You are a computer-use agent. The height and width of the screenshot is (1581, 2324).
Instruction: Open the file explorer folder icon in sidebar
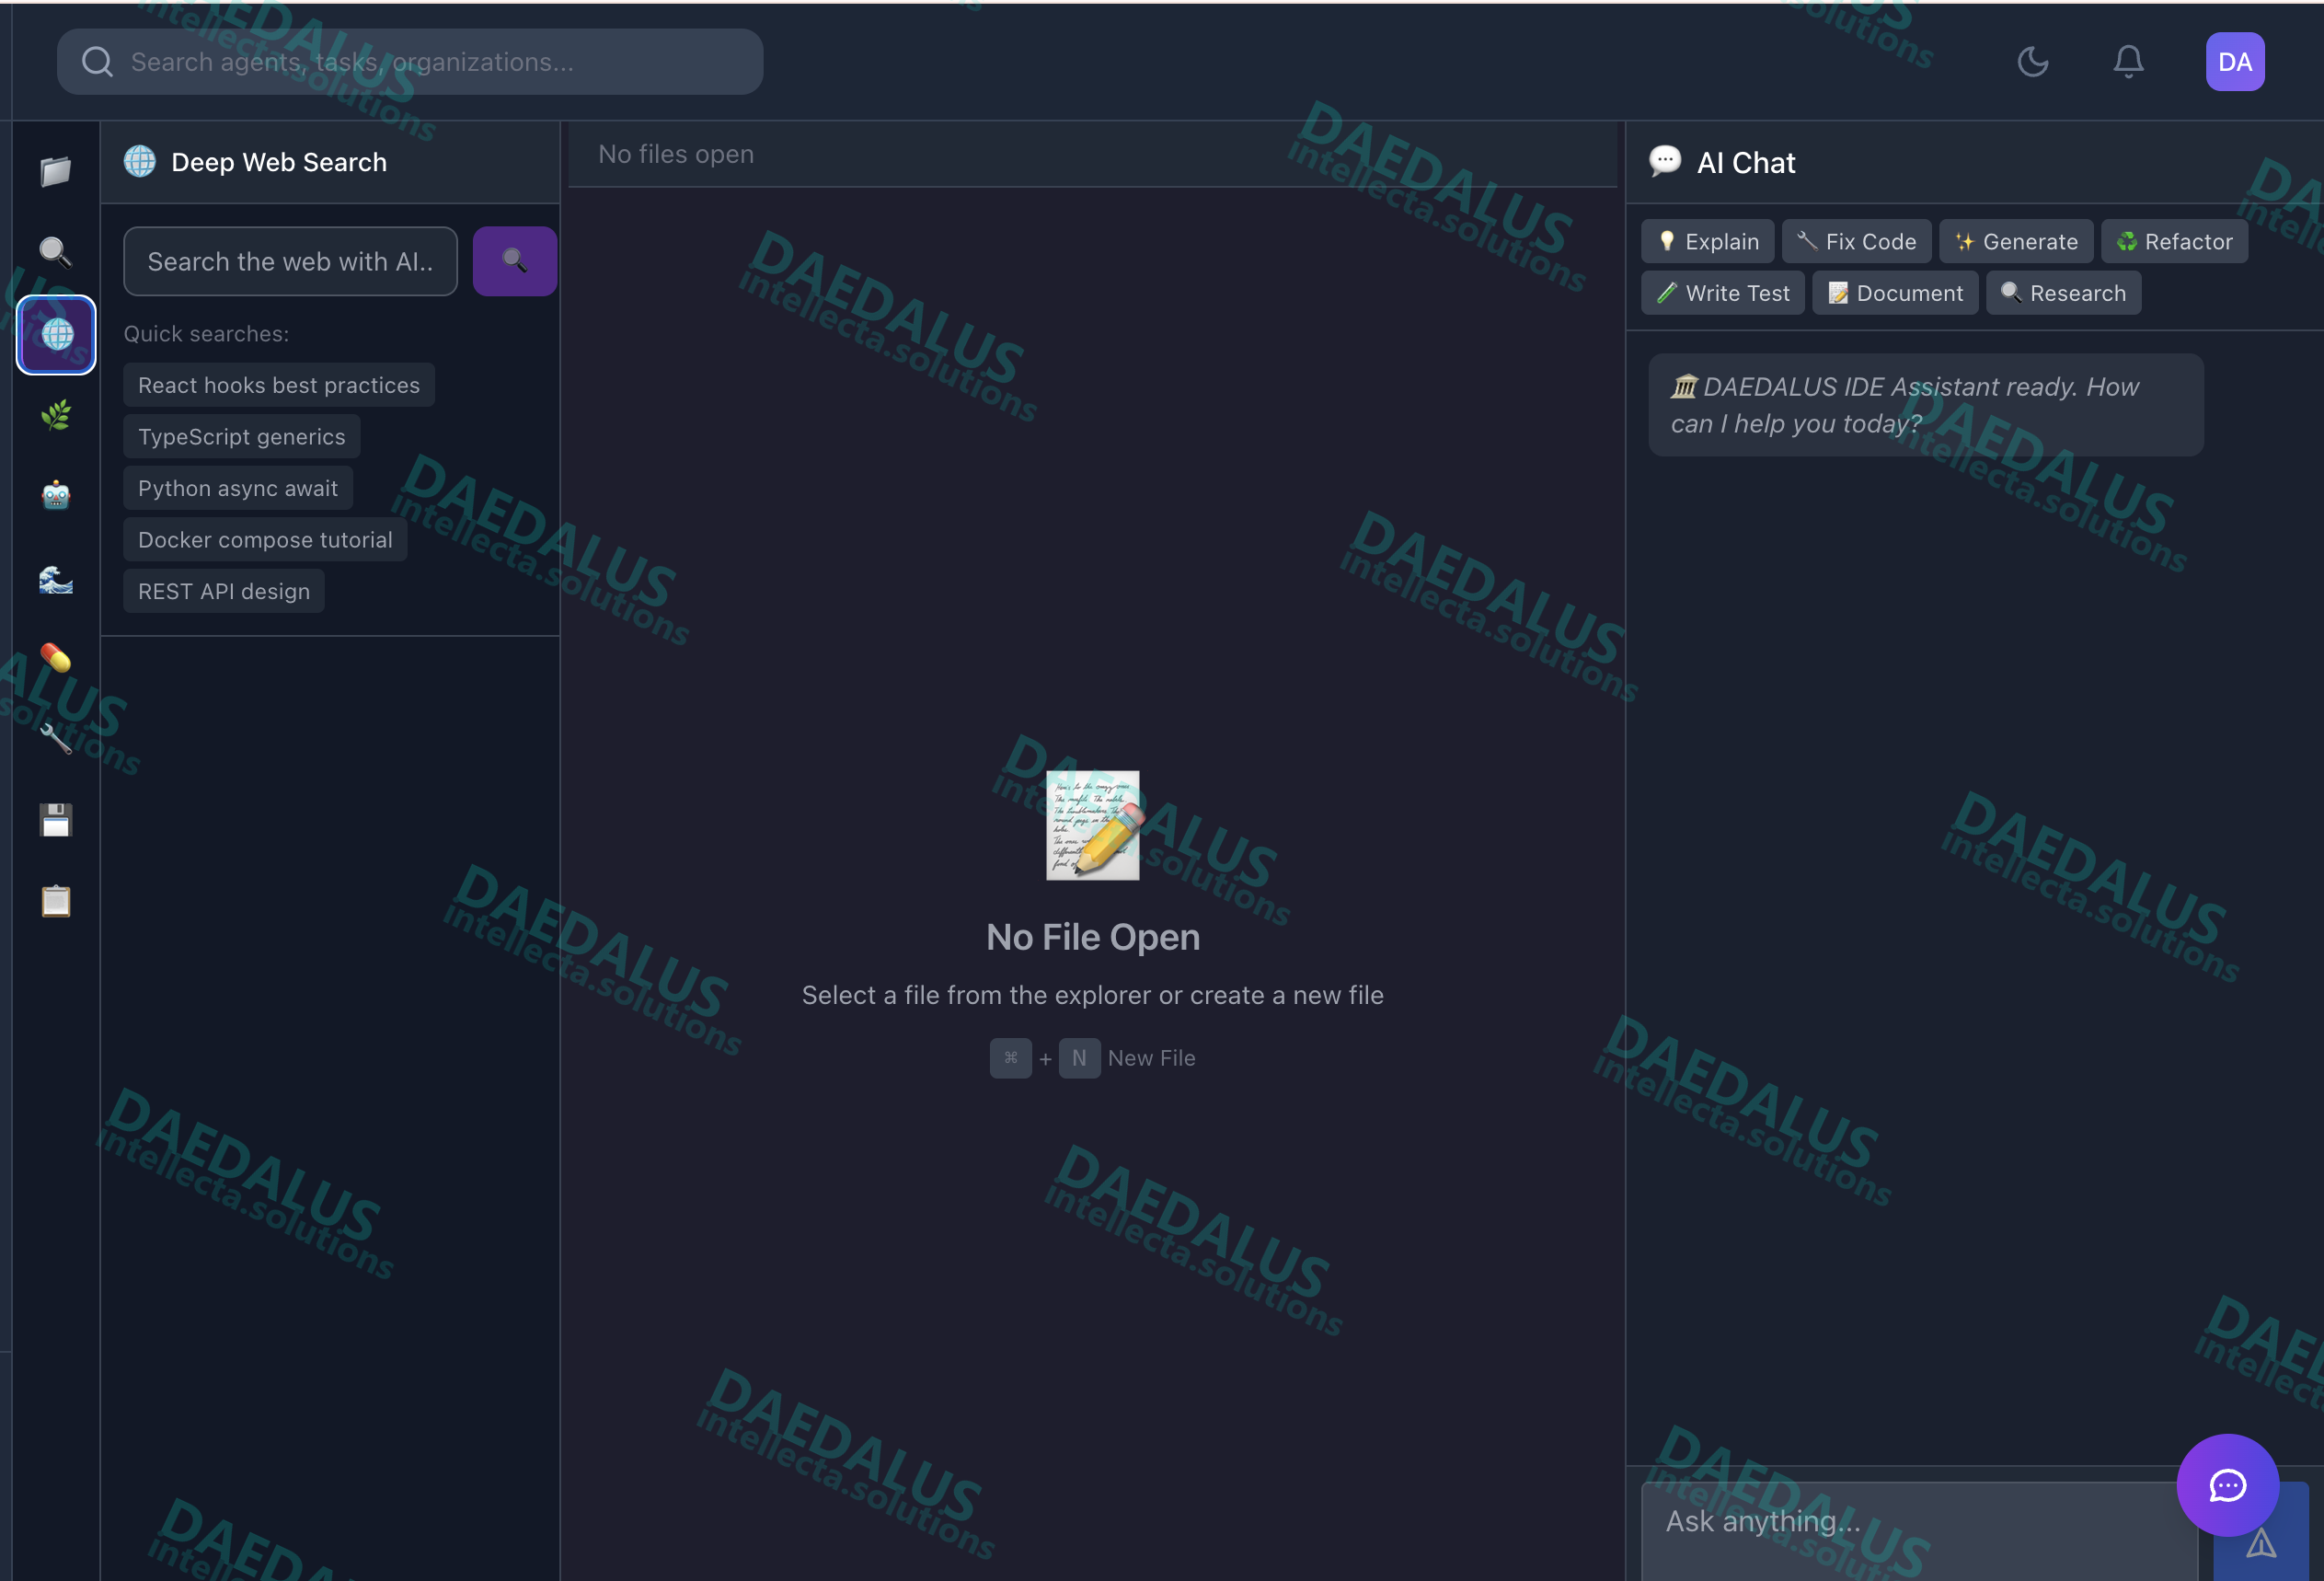point(56,171)
